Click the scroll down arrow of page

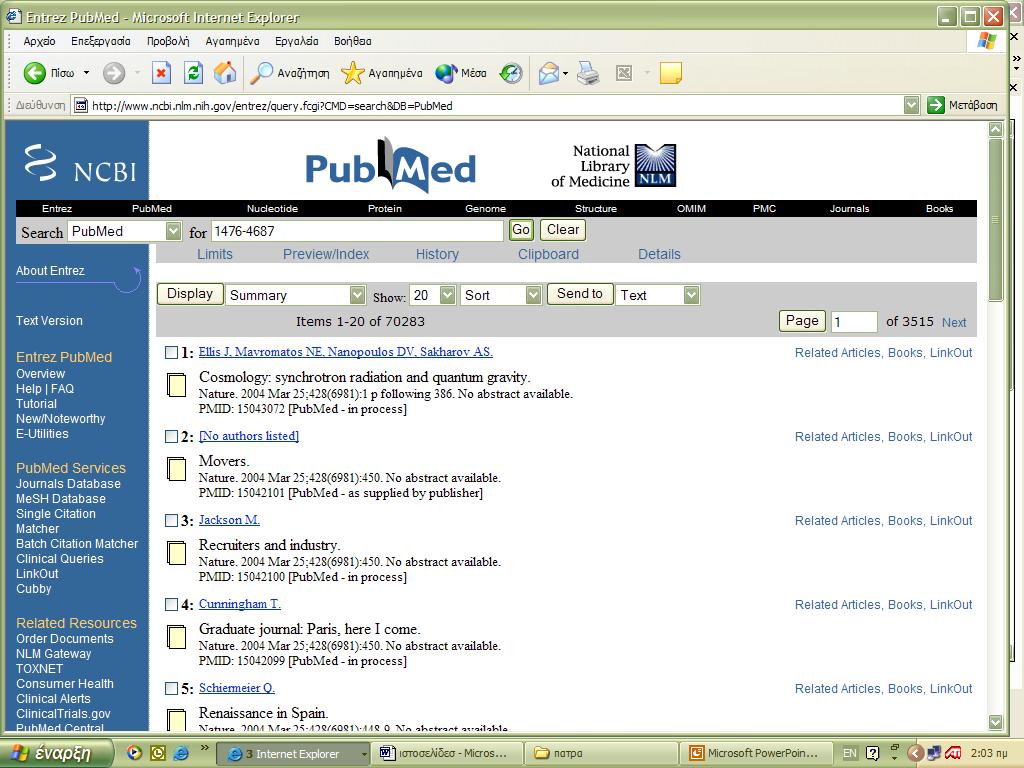coord(995,722)
